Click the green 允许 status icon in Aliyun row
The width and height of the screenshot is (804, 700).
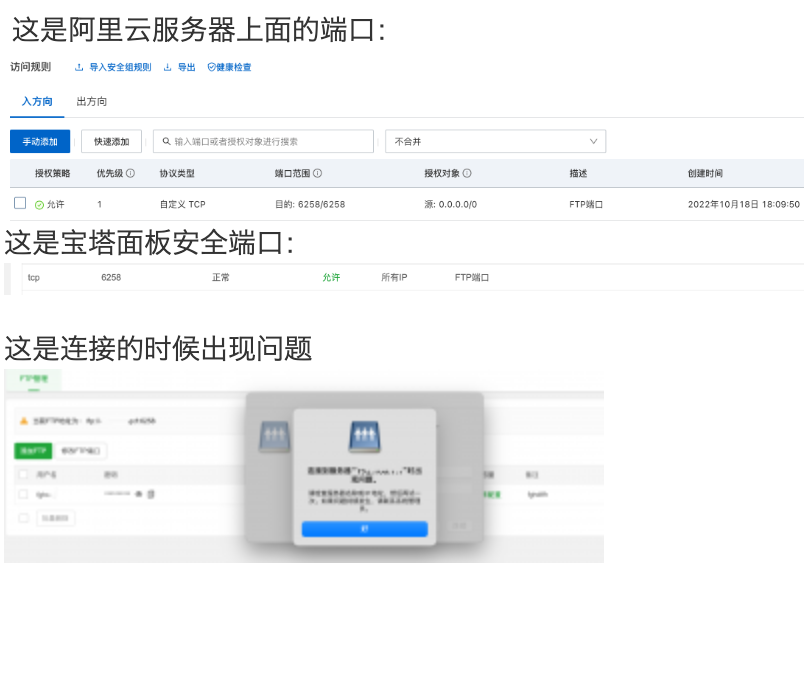[x=39, y=205]
